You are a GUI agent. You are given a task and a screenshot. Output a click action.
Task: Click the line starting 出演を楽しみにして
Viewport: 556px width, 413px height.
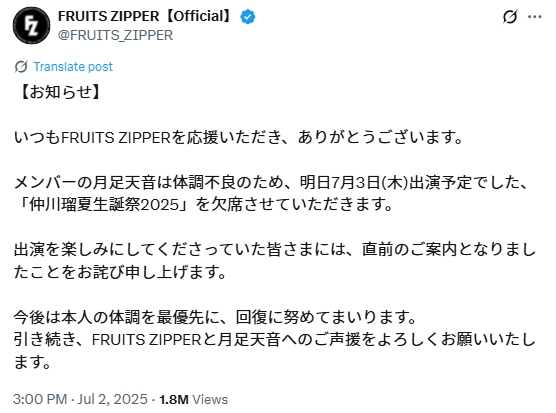click(275, 250)
